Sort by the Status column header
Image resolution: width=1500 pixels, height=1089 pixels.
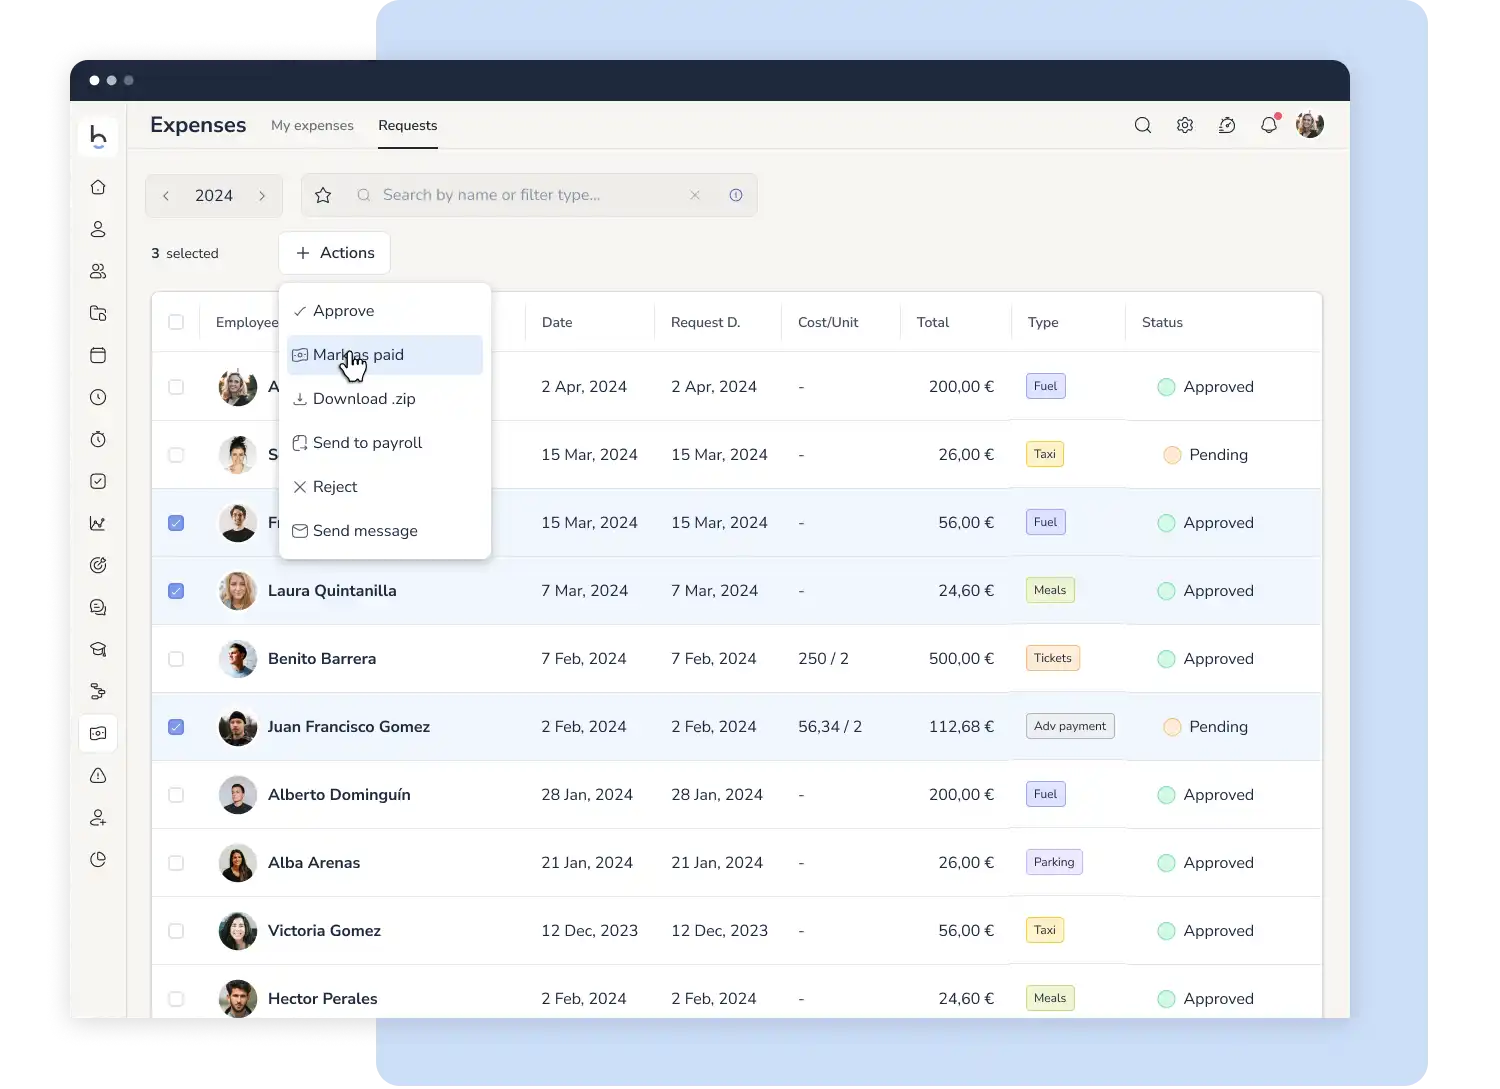(1162, 322)
